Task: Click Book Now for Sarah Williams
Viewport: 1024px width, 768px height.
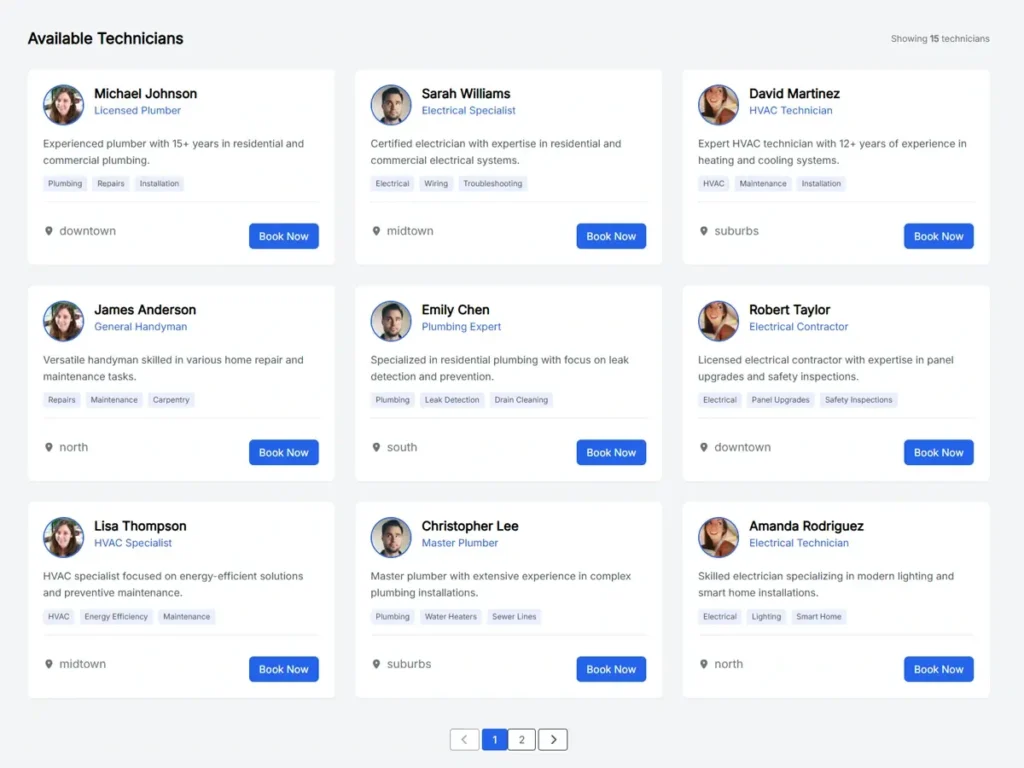Action: tap(611, 236)
